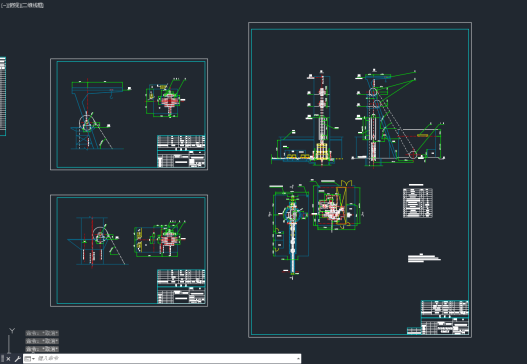
Task: Select the title block of large right sheet
Action: click(445, 317)
